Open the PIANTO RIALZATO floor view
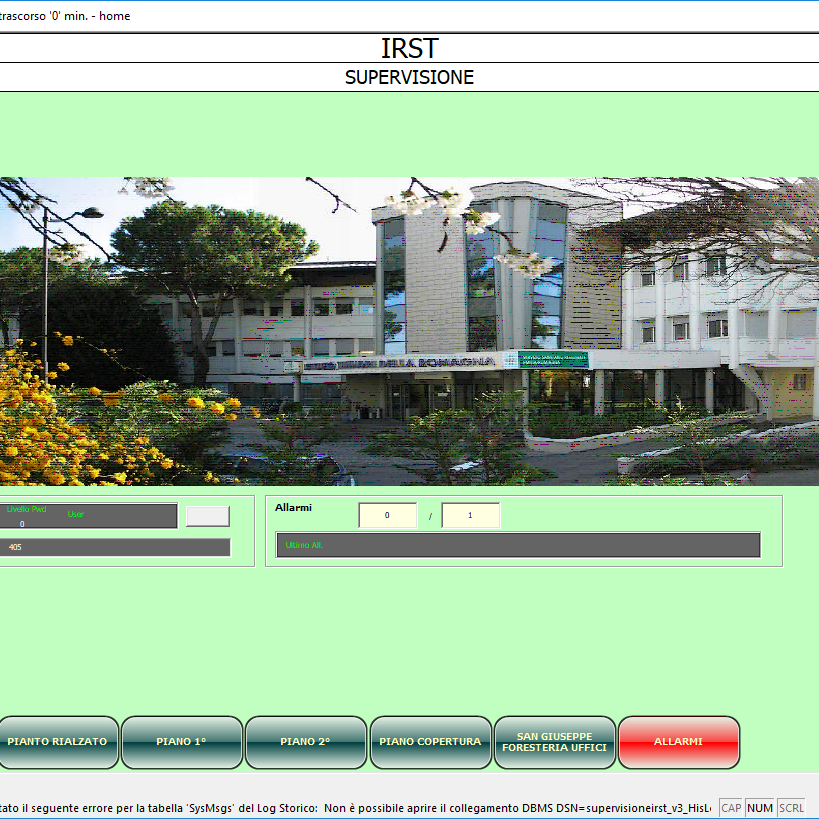Screen dimensions: 819x819 (x=59, y=742)
